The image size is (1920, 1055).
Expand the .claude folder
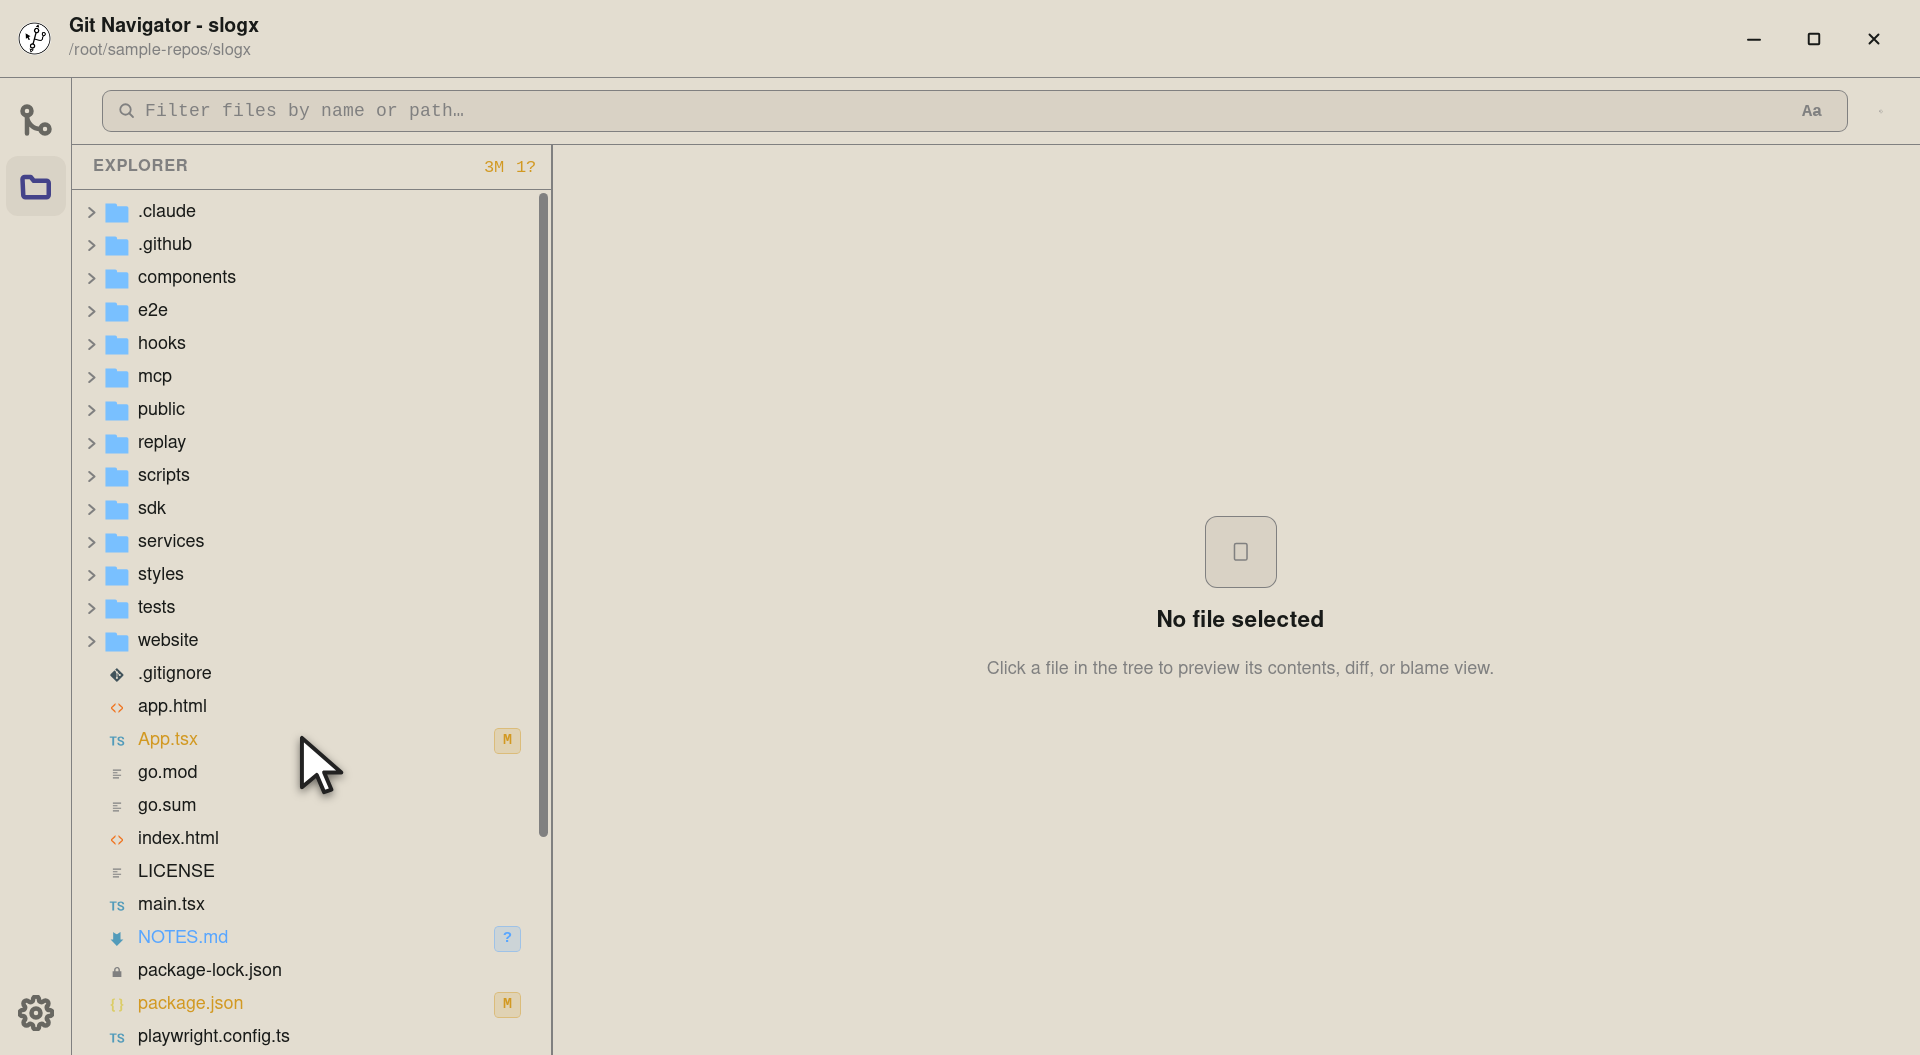click(311, 211)
